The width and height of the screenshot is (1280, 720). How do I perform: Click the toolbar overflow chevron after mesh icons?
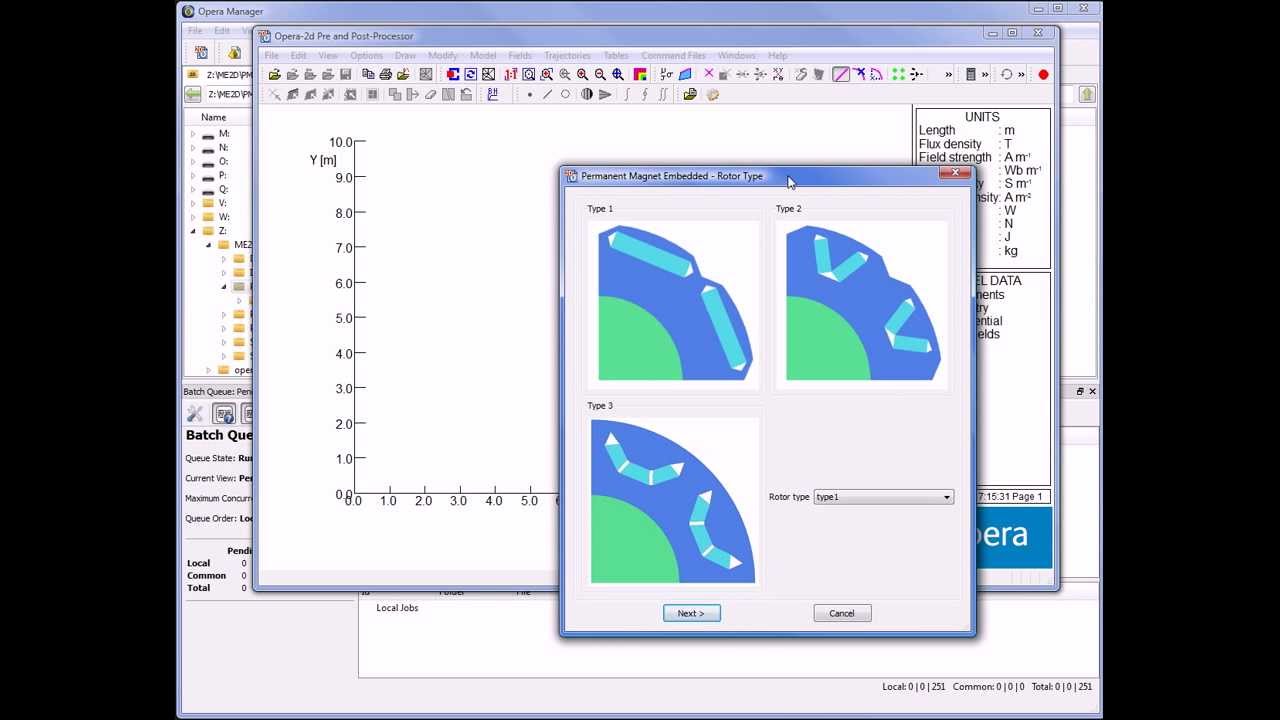(948, 74)
